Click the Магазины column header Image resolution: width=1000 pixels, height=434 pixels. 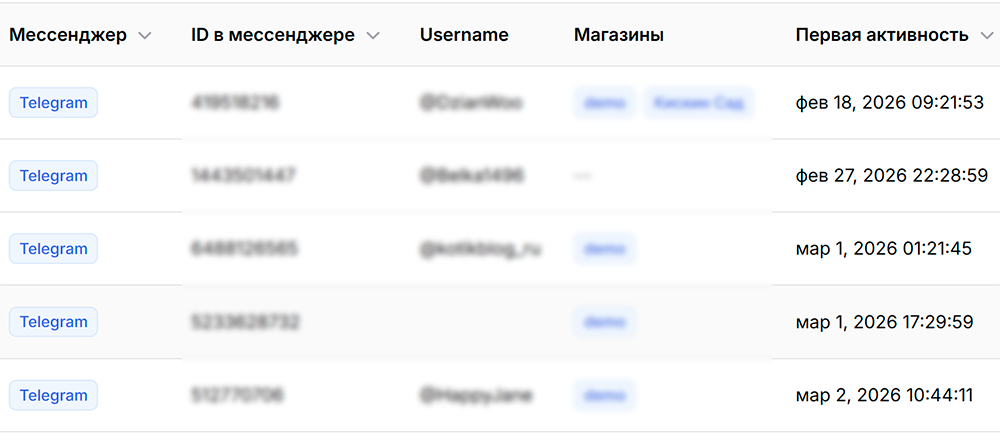coord(619,35)
